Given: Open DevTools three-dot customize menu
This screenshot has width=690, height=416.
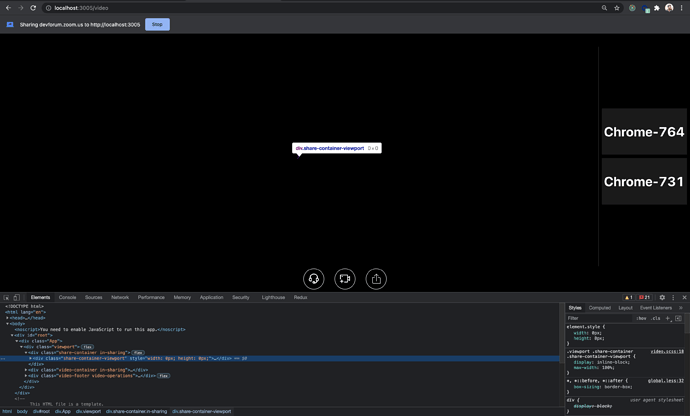Looking at the screenshot, I should coord(673,298).
